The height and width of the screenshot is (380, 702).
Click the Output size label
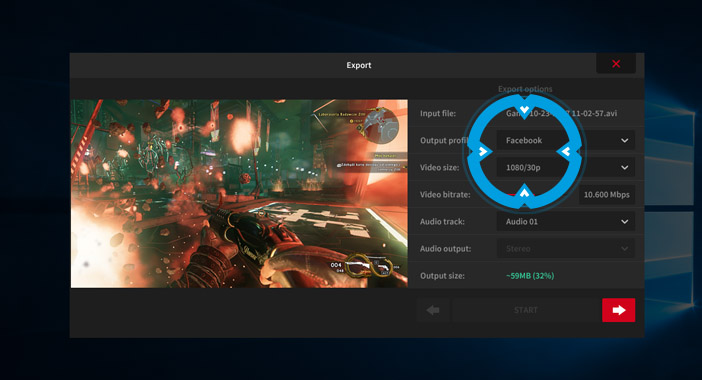coord(442,276)
